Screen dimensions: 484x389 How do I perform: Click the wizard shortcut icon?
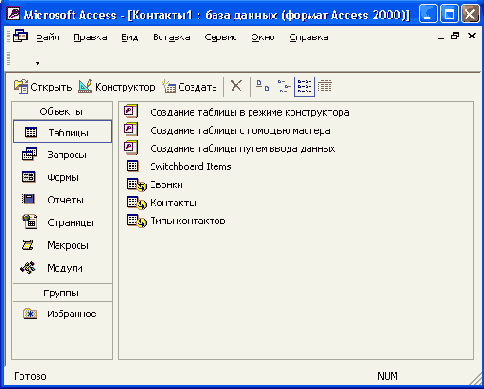coord(131,129)
